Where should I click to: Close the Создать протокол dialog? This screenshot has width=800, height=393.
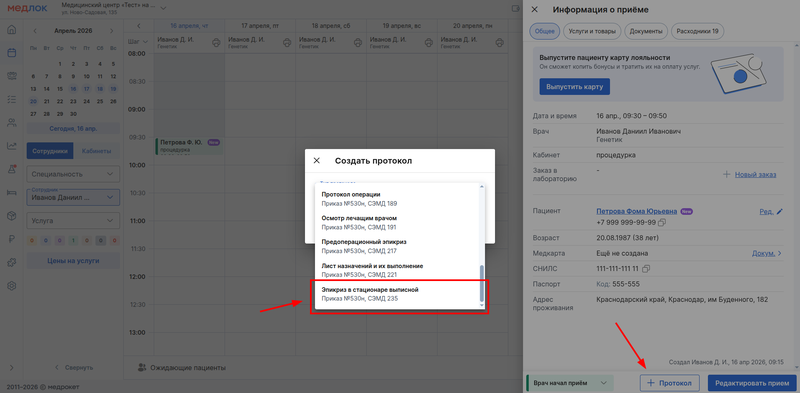pos(316,161)
